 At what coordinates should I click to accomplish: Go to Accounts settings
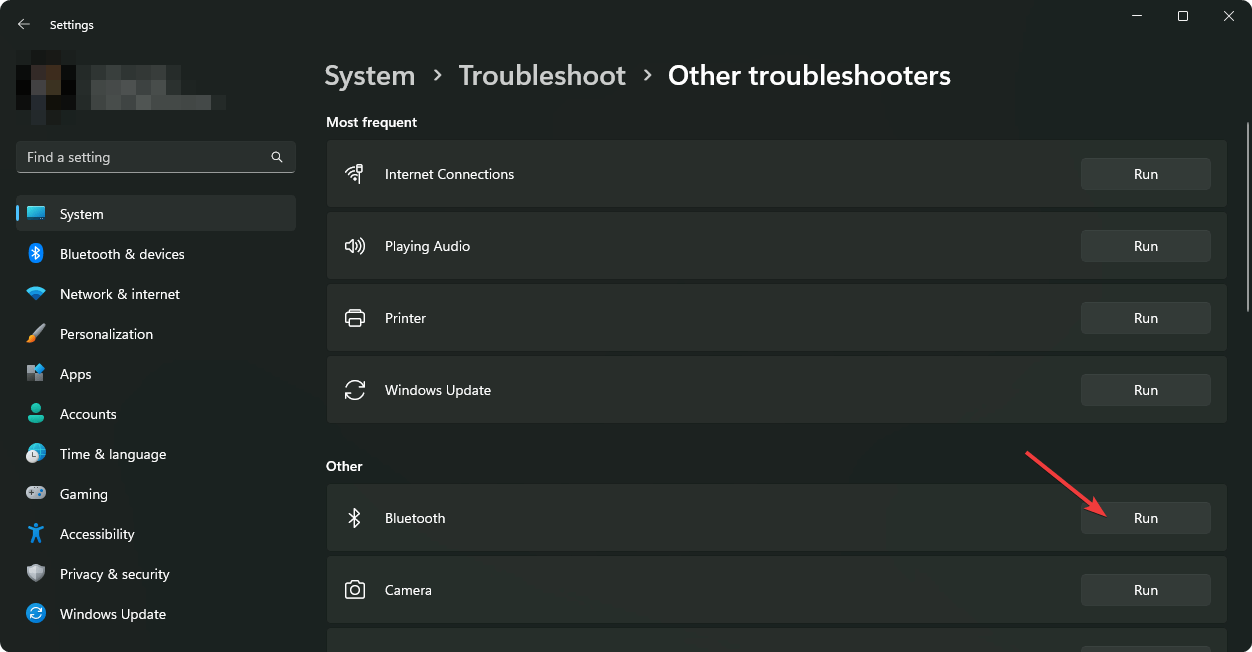pos(88,414)
